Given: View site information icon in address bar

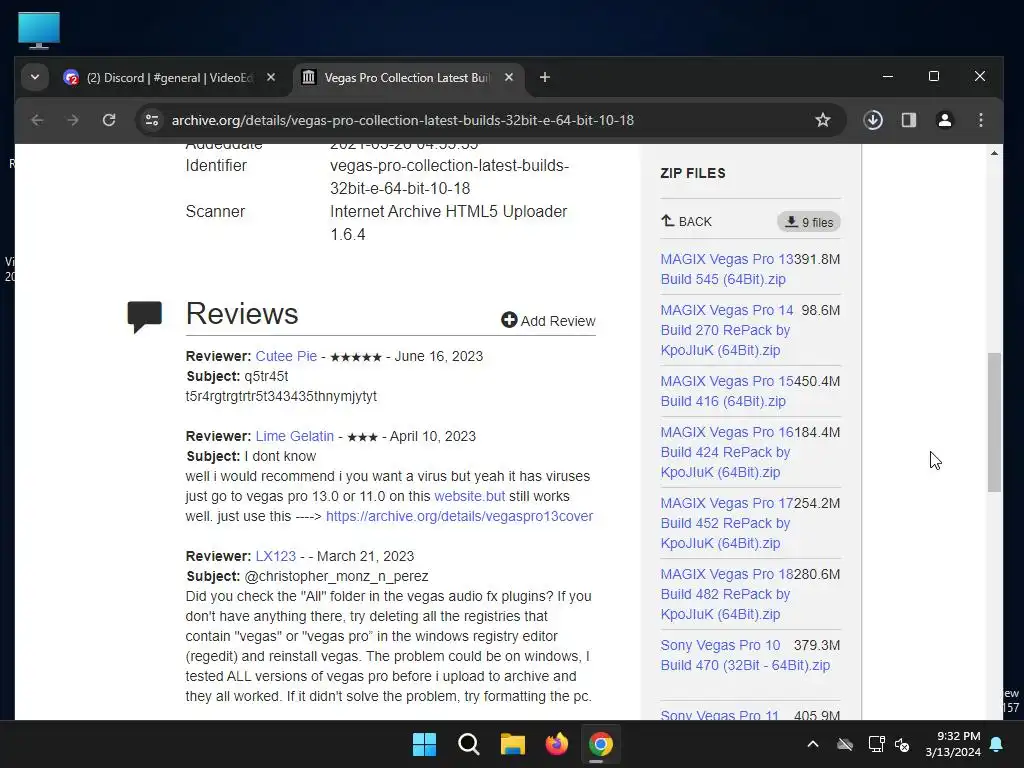Looking at the screenshot, I should point(152,120).
